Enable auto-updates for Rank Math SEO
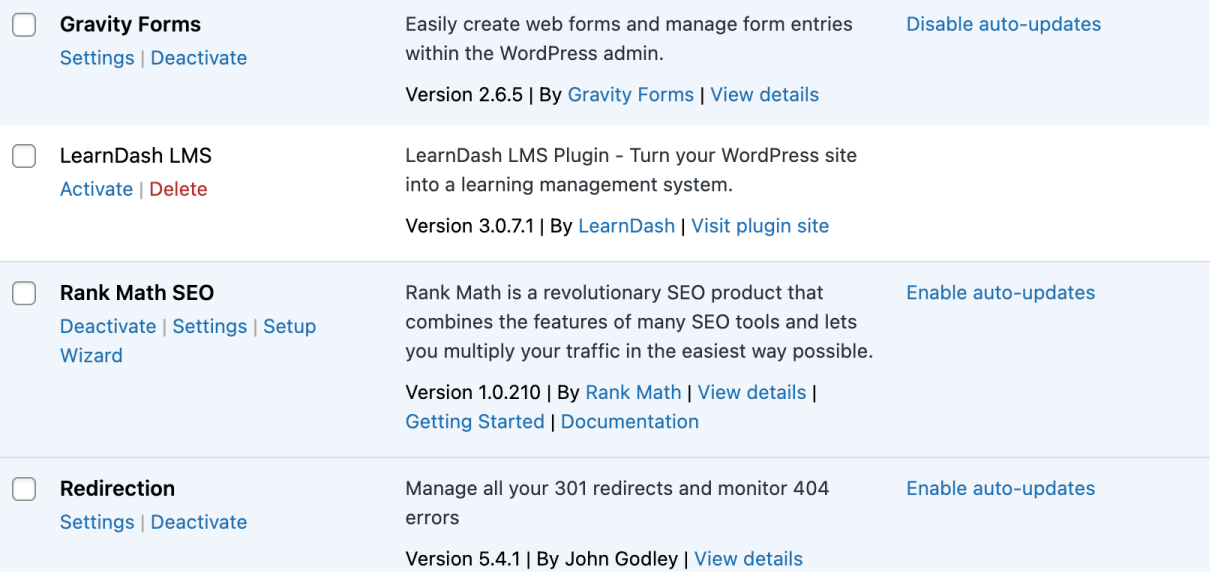This screenshot has width=1210, height=572. pos(1000,293)
